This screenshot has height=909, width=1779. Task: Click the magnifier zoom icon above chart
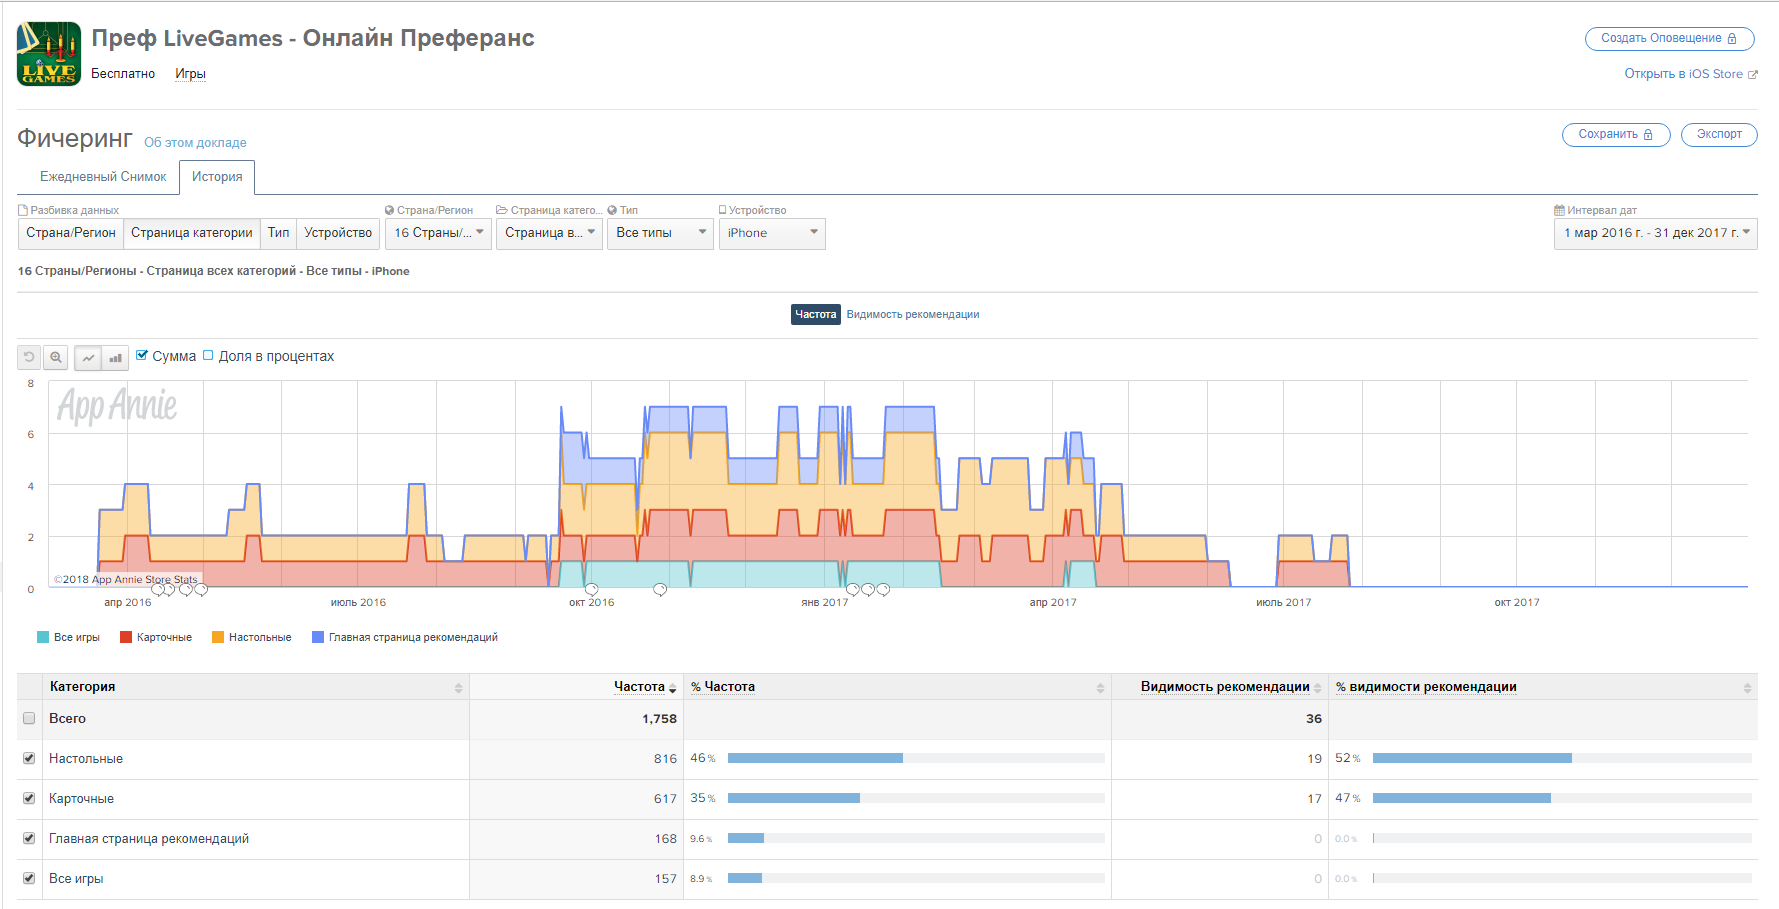point(56,357)
